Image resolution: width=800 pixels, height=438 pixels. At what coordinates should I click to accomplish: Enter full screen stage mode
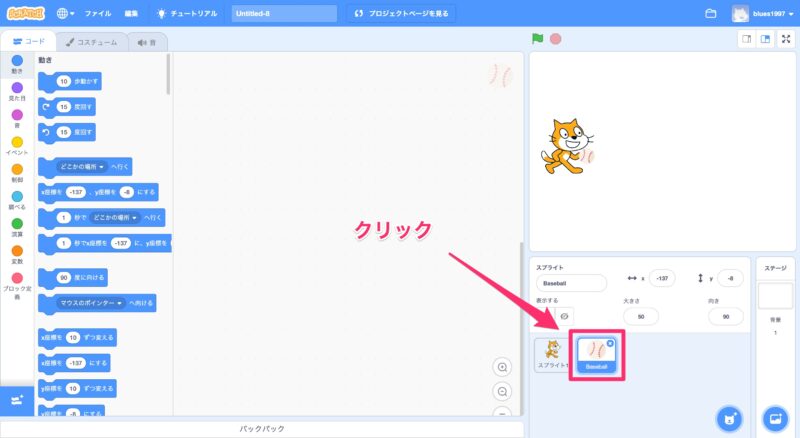[x=785, y=39]
